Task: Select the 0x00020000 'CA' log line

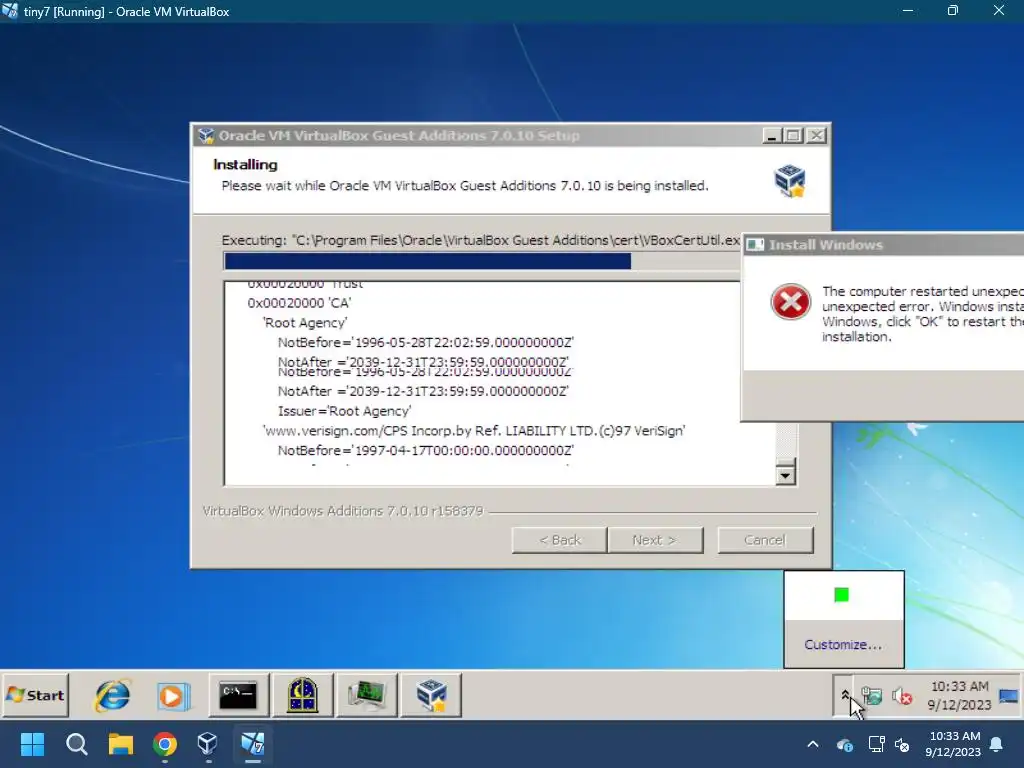Action: point(299,303)
